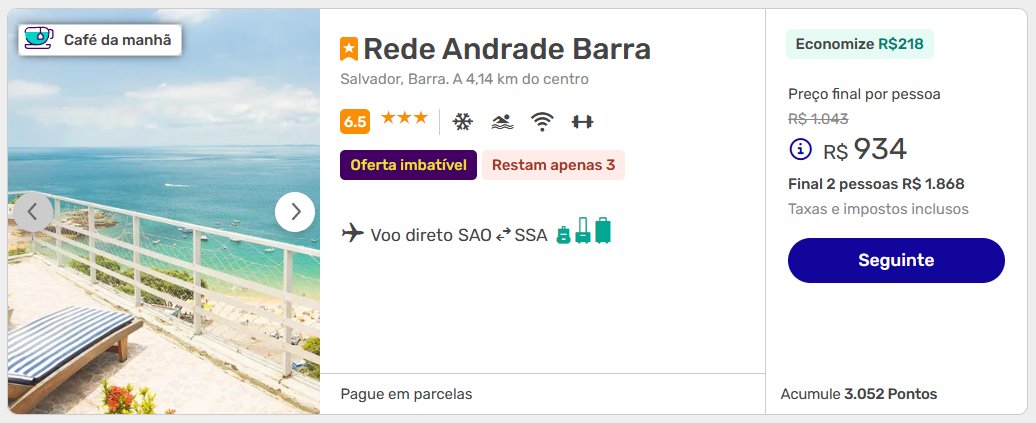
Task: Click the Pague em parcelas link
Action: [x=406, y=395]
